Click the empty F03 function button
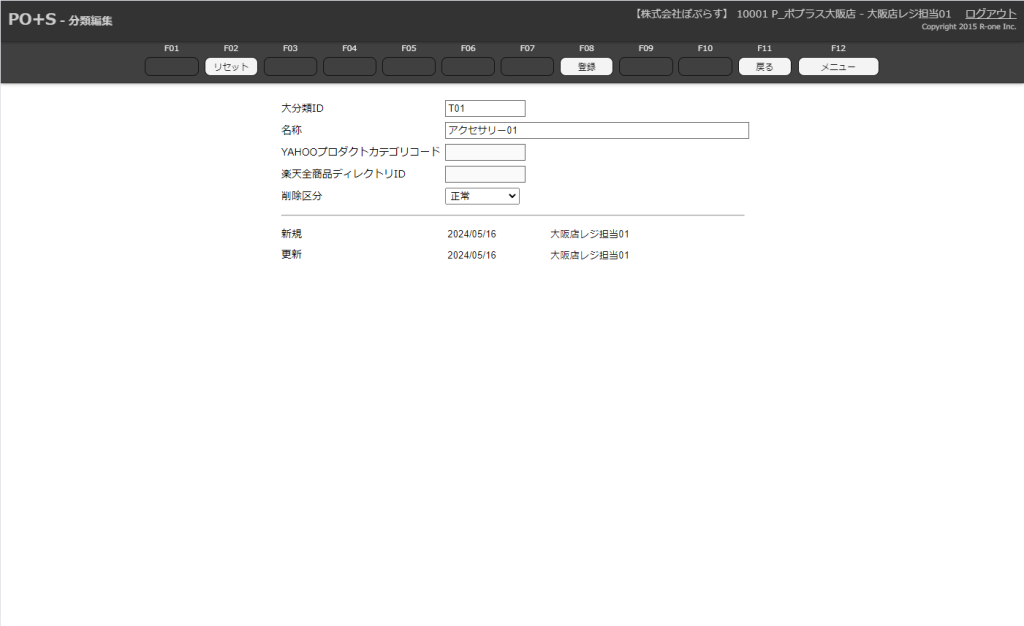The width and height of the screenshot is (1024, 626). coord(290,67)
